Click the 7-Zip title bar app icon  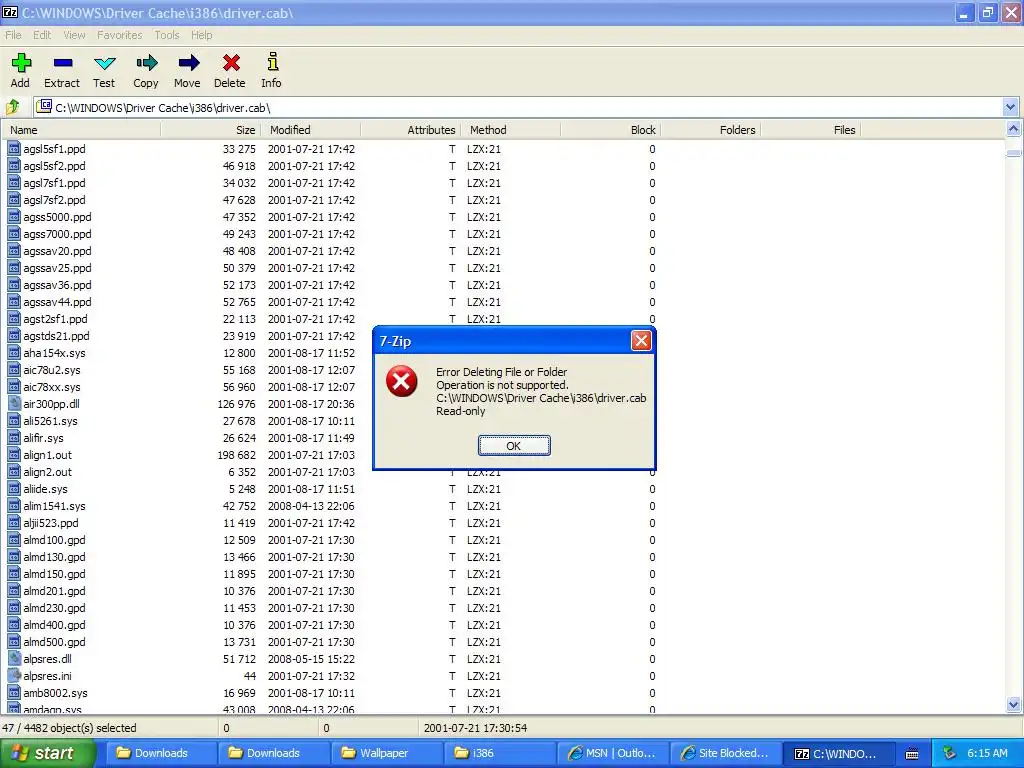click(x=10, y=12)
